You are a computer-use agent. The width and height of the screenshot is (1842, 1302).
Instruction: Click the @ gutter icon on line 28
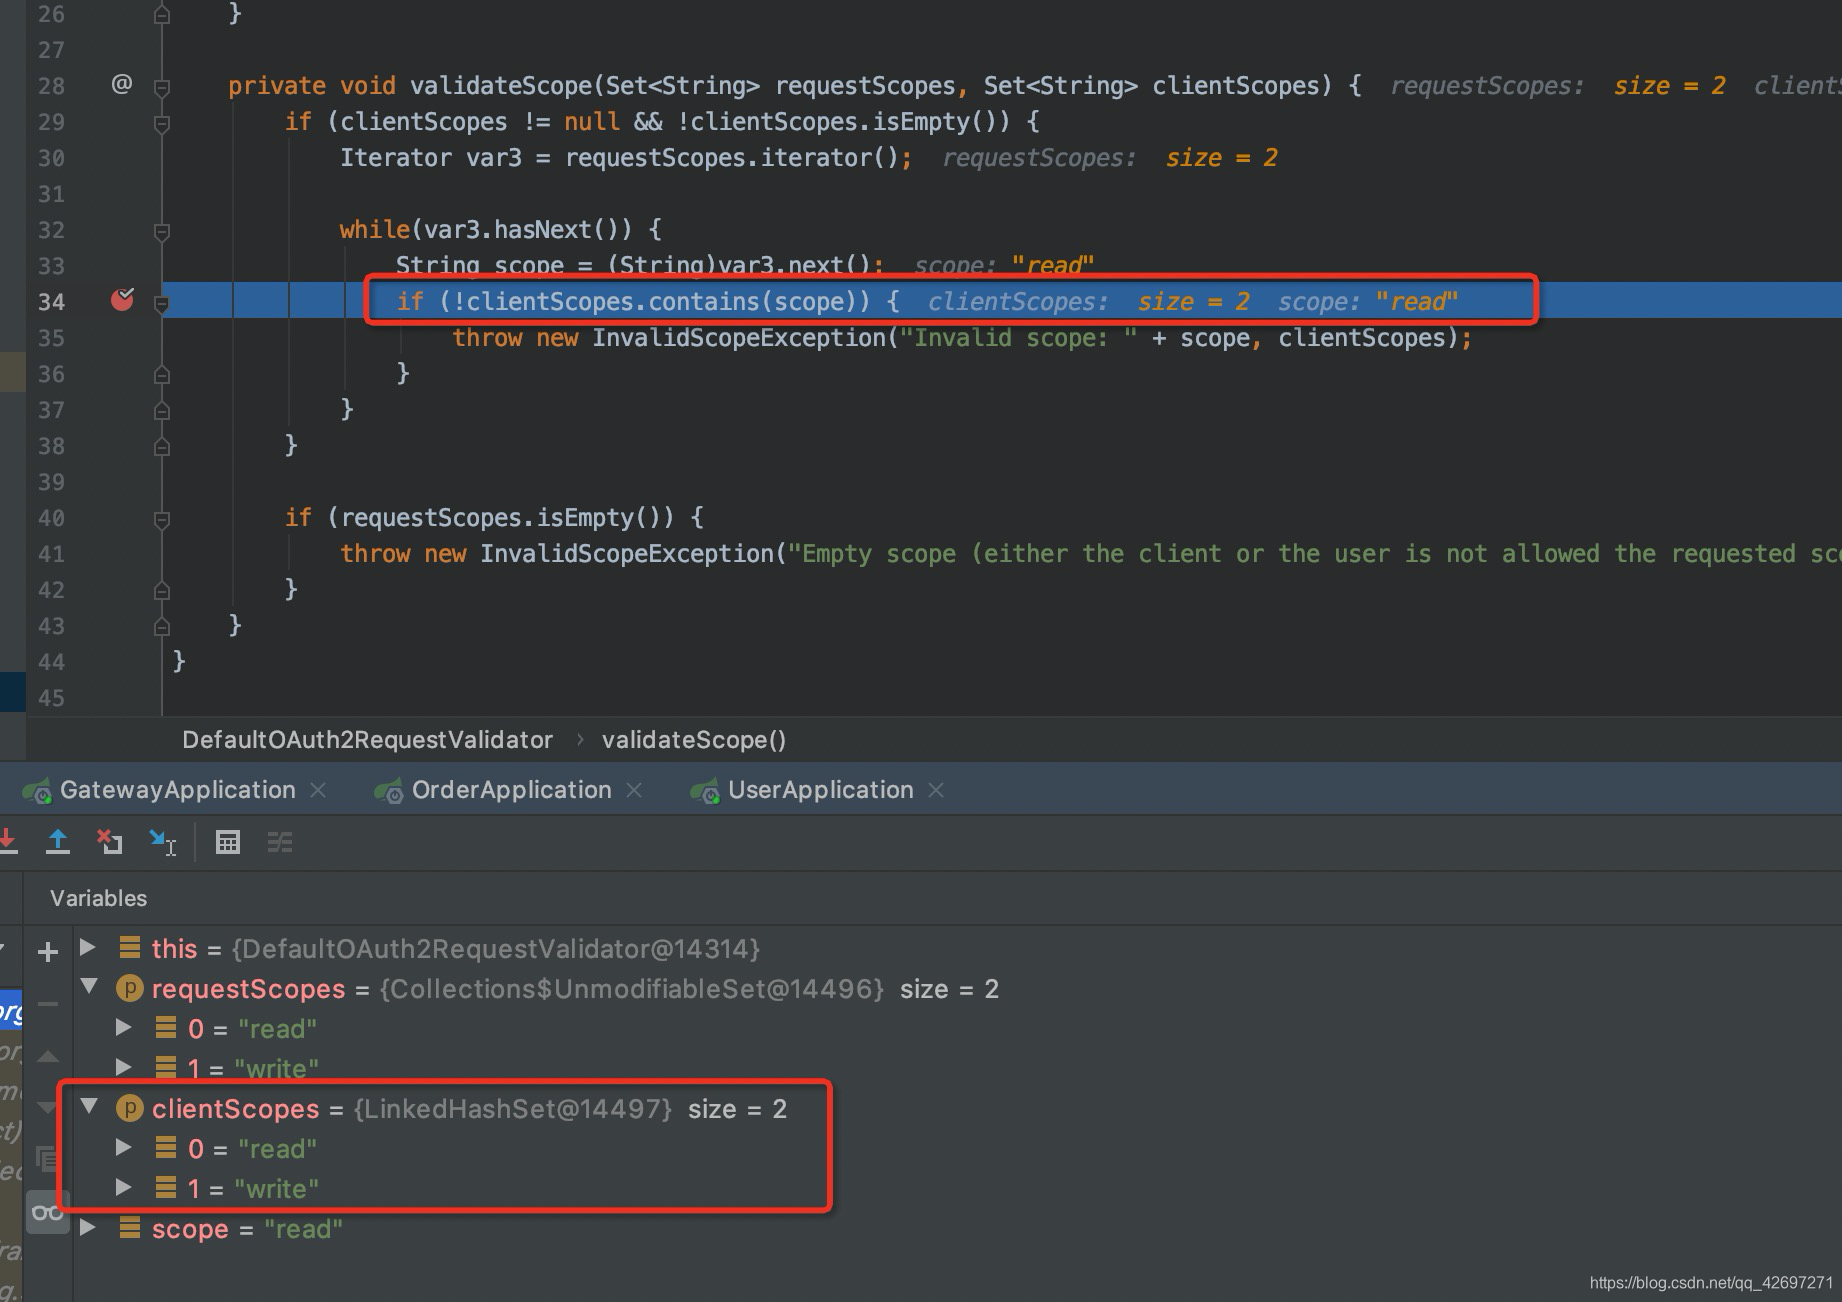point(122,84)
